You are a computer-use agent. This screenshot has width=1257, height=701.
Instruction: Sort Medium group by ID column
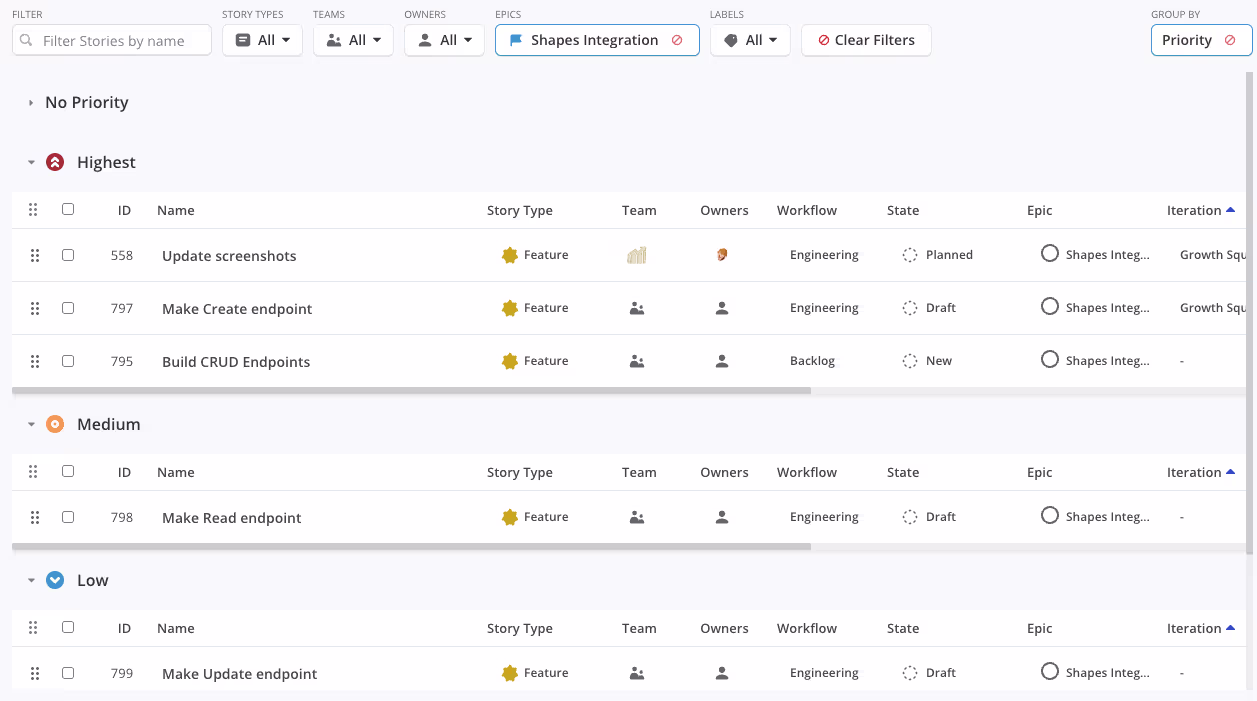[124, 472]
